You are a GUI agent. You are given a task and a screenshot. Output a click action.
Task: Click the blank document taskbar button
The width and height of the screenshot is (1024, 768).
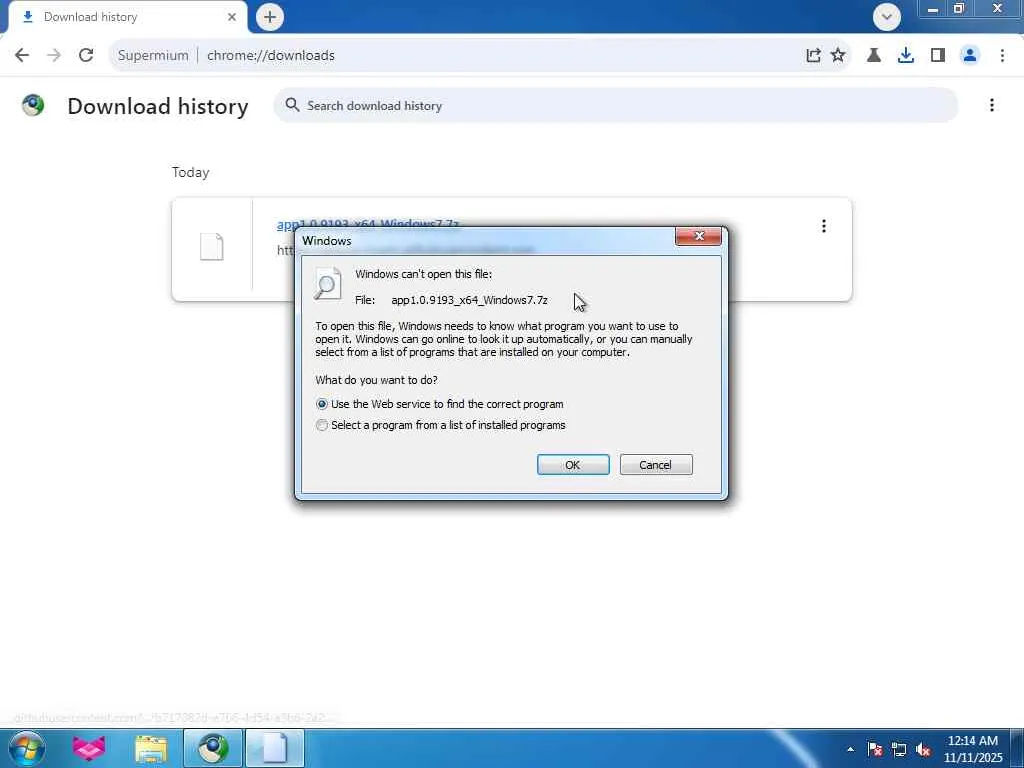click(x=275, y=748)
